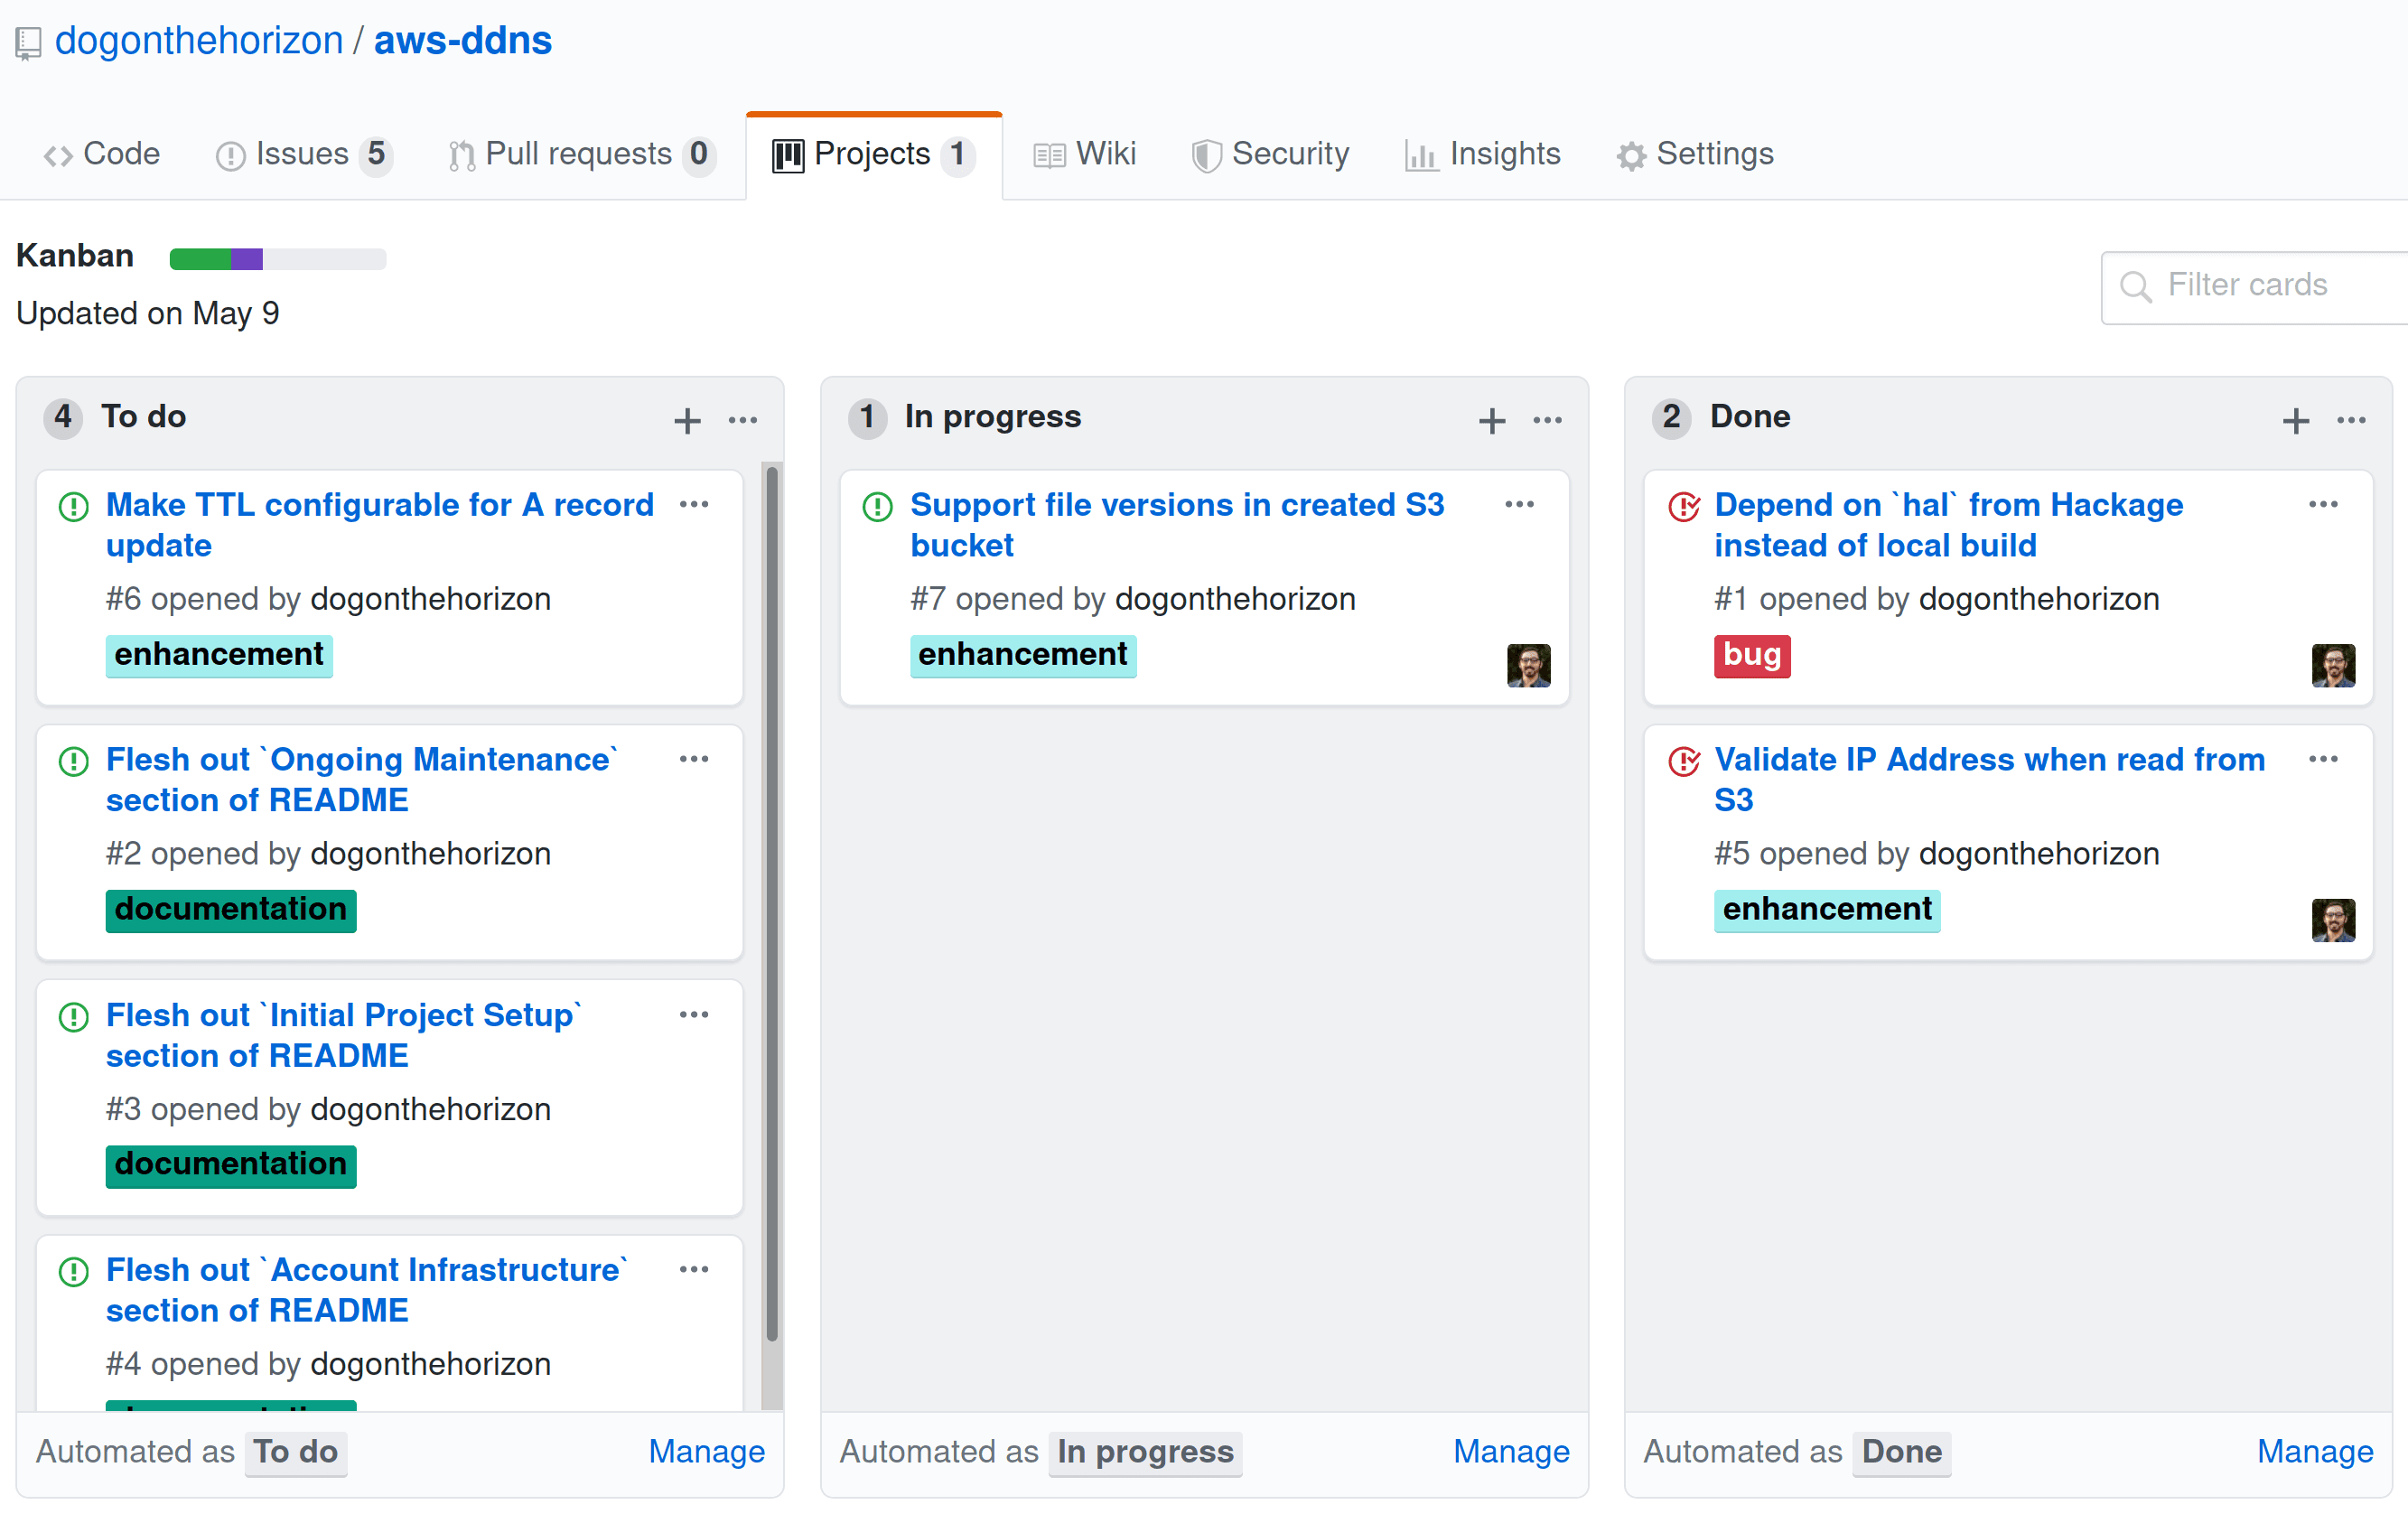The image size is (2408, 1514).
Task: Add a card to the To do column
Action: [x=687, y=420]
